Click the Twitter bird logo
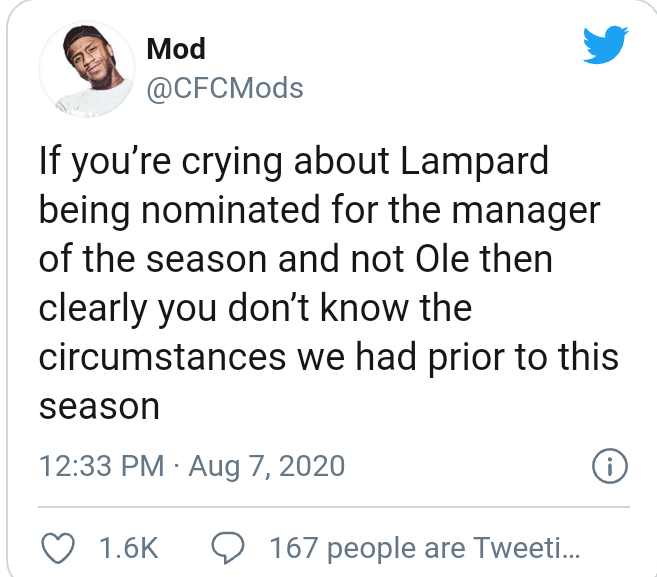Viewport: 657px width, 577px height. (x=606, y=45)
